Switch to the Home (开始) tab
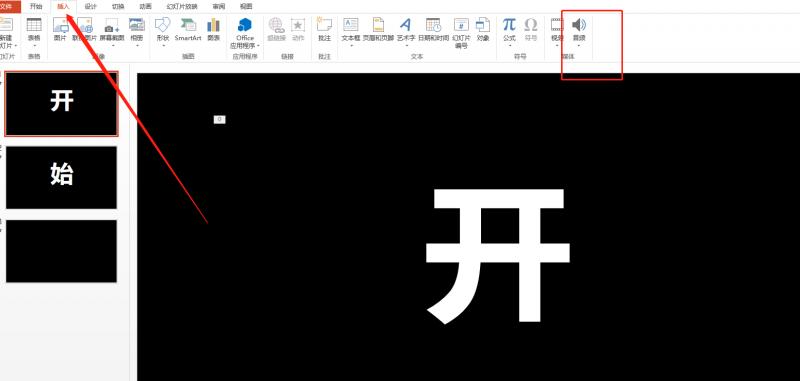The height and width of the screenshot is (381, 800). coord(36,7)
